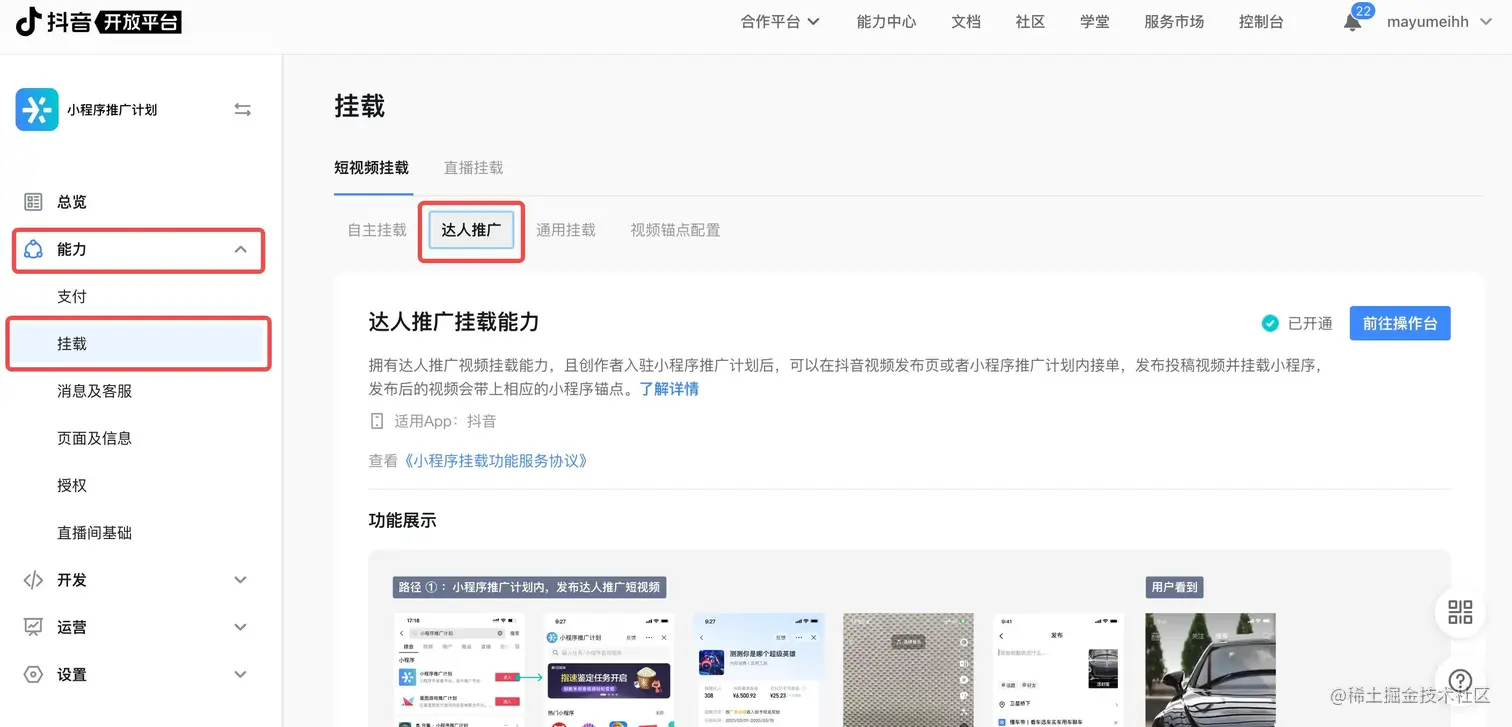This screenshot has width=1512, height=727.
Task: Click the 发布 page screenshot thumbnail
Action: point(1058,670)
